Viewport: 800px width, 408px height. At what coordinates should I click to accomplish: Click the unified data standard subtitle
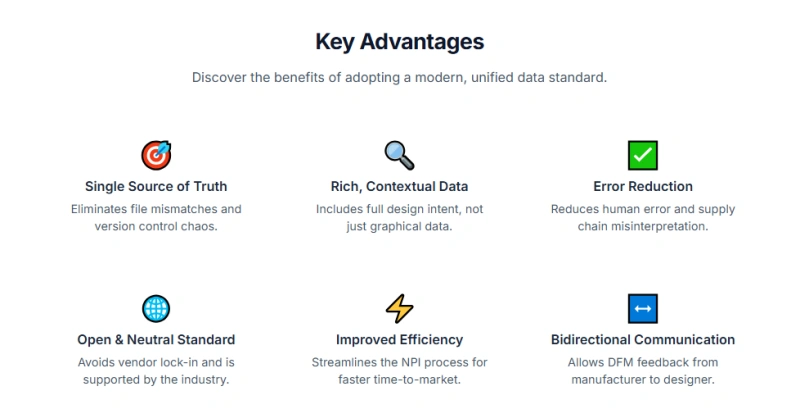click(x=399, y=77)
